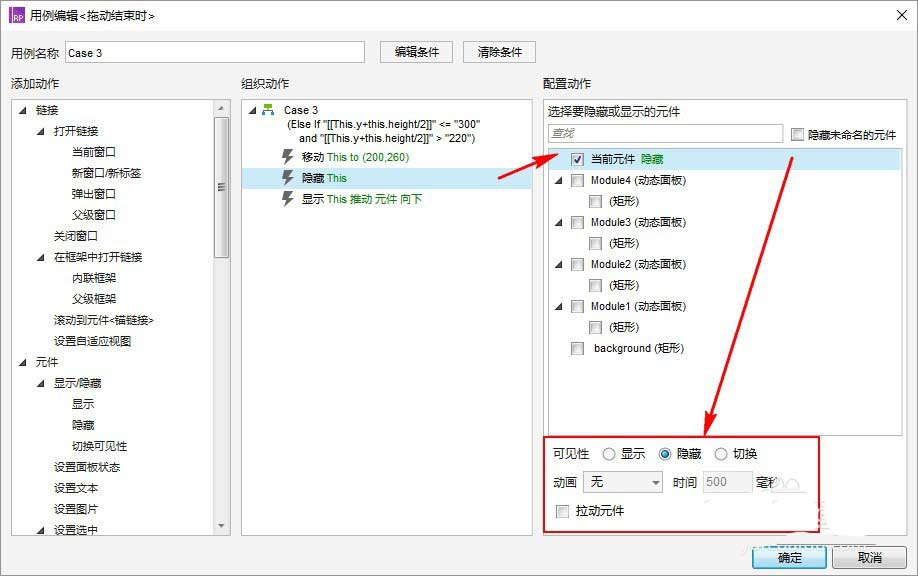Click the 编辑条件 button
This screenshot has height=576, width=918.
click(416, 52)
